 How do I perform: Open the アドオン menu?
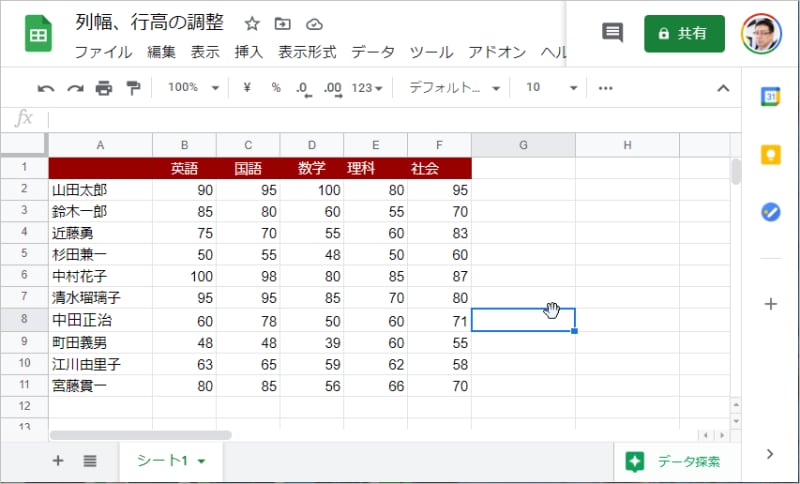point(497,52)
